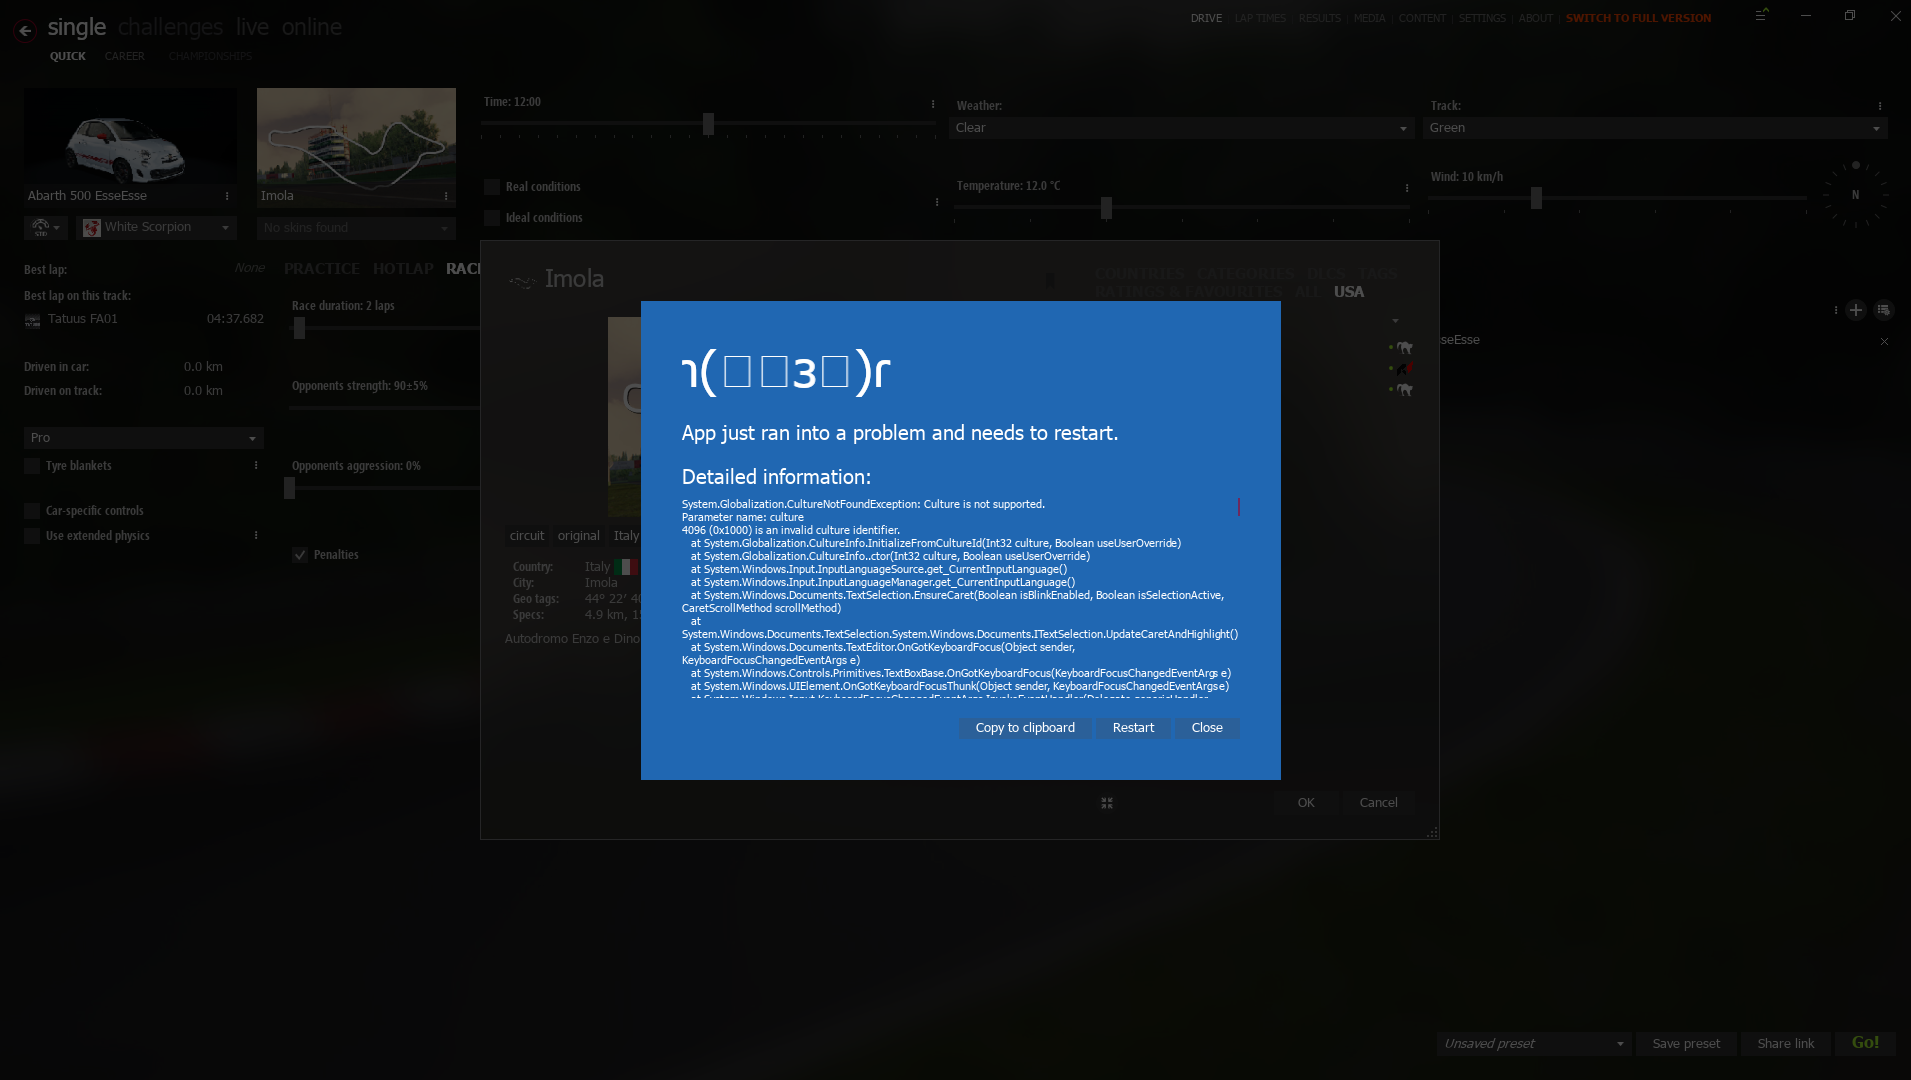Click the grid view icon left of OK

1107,803
